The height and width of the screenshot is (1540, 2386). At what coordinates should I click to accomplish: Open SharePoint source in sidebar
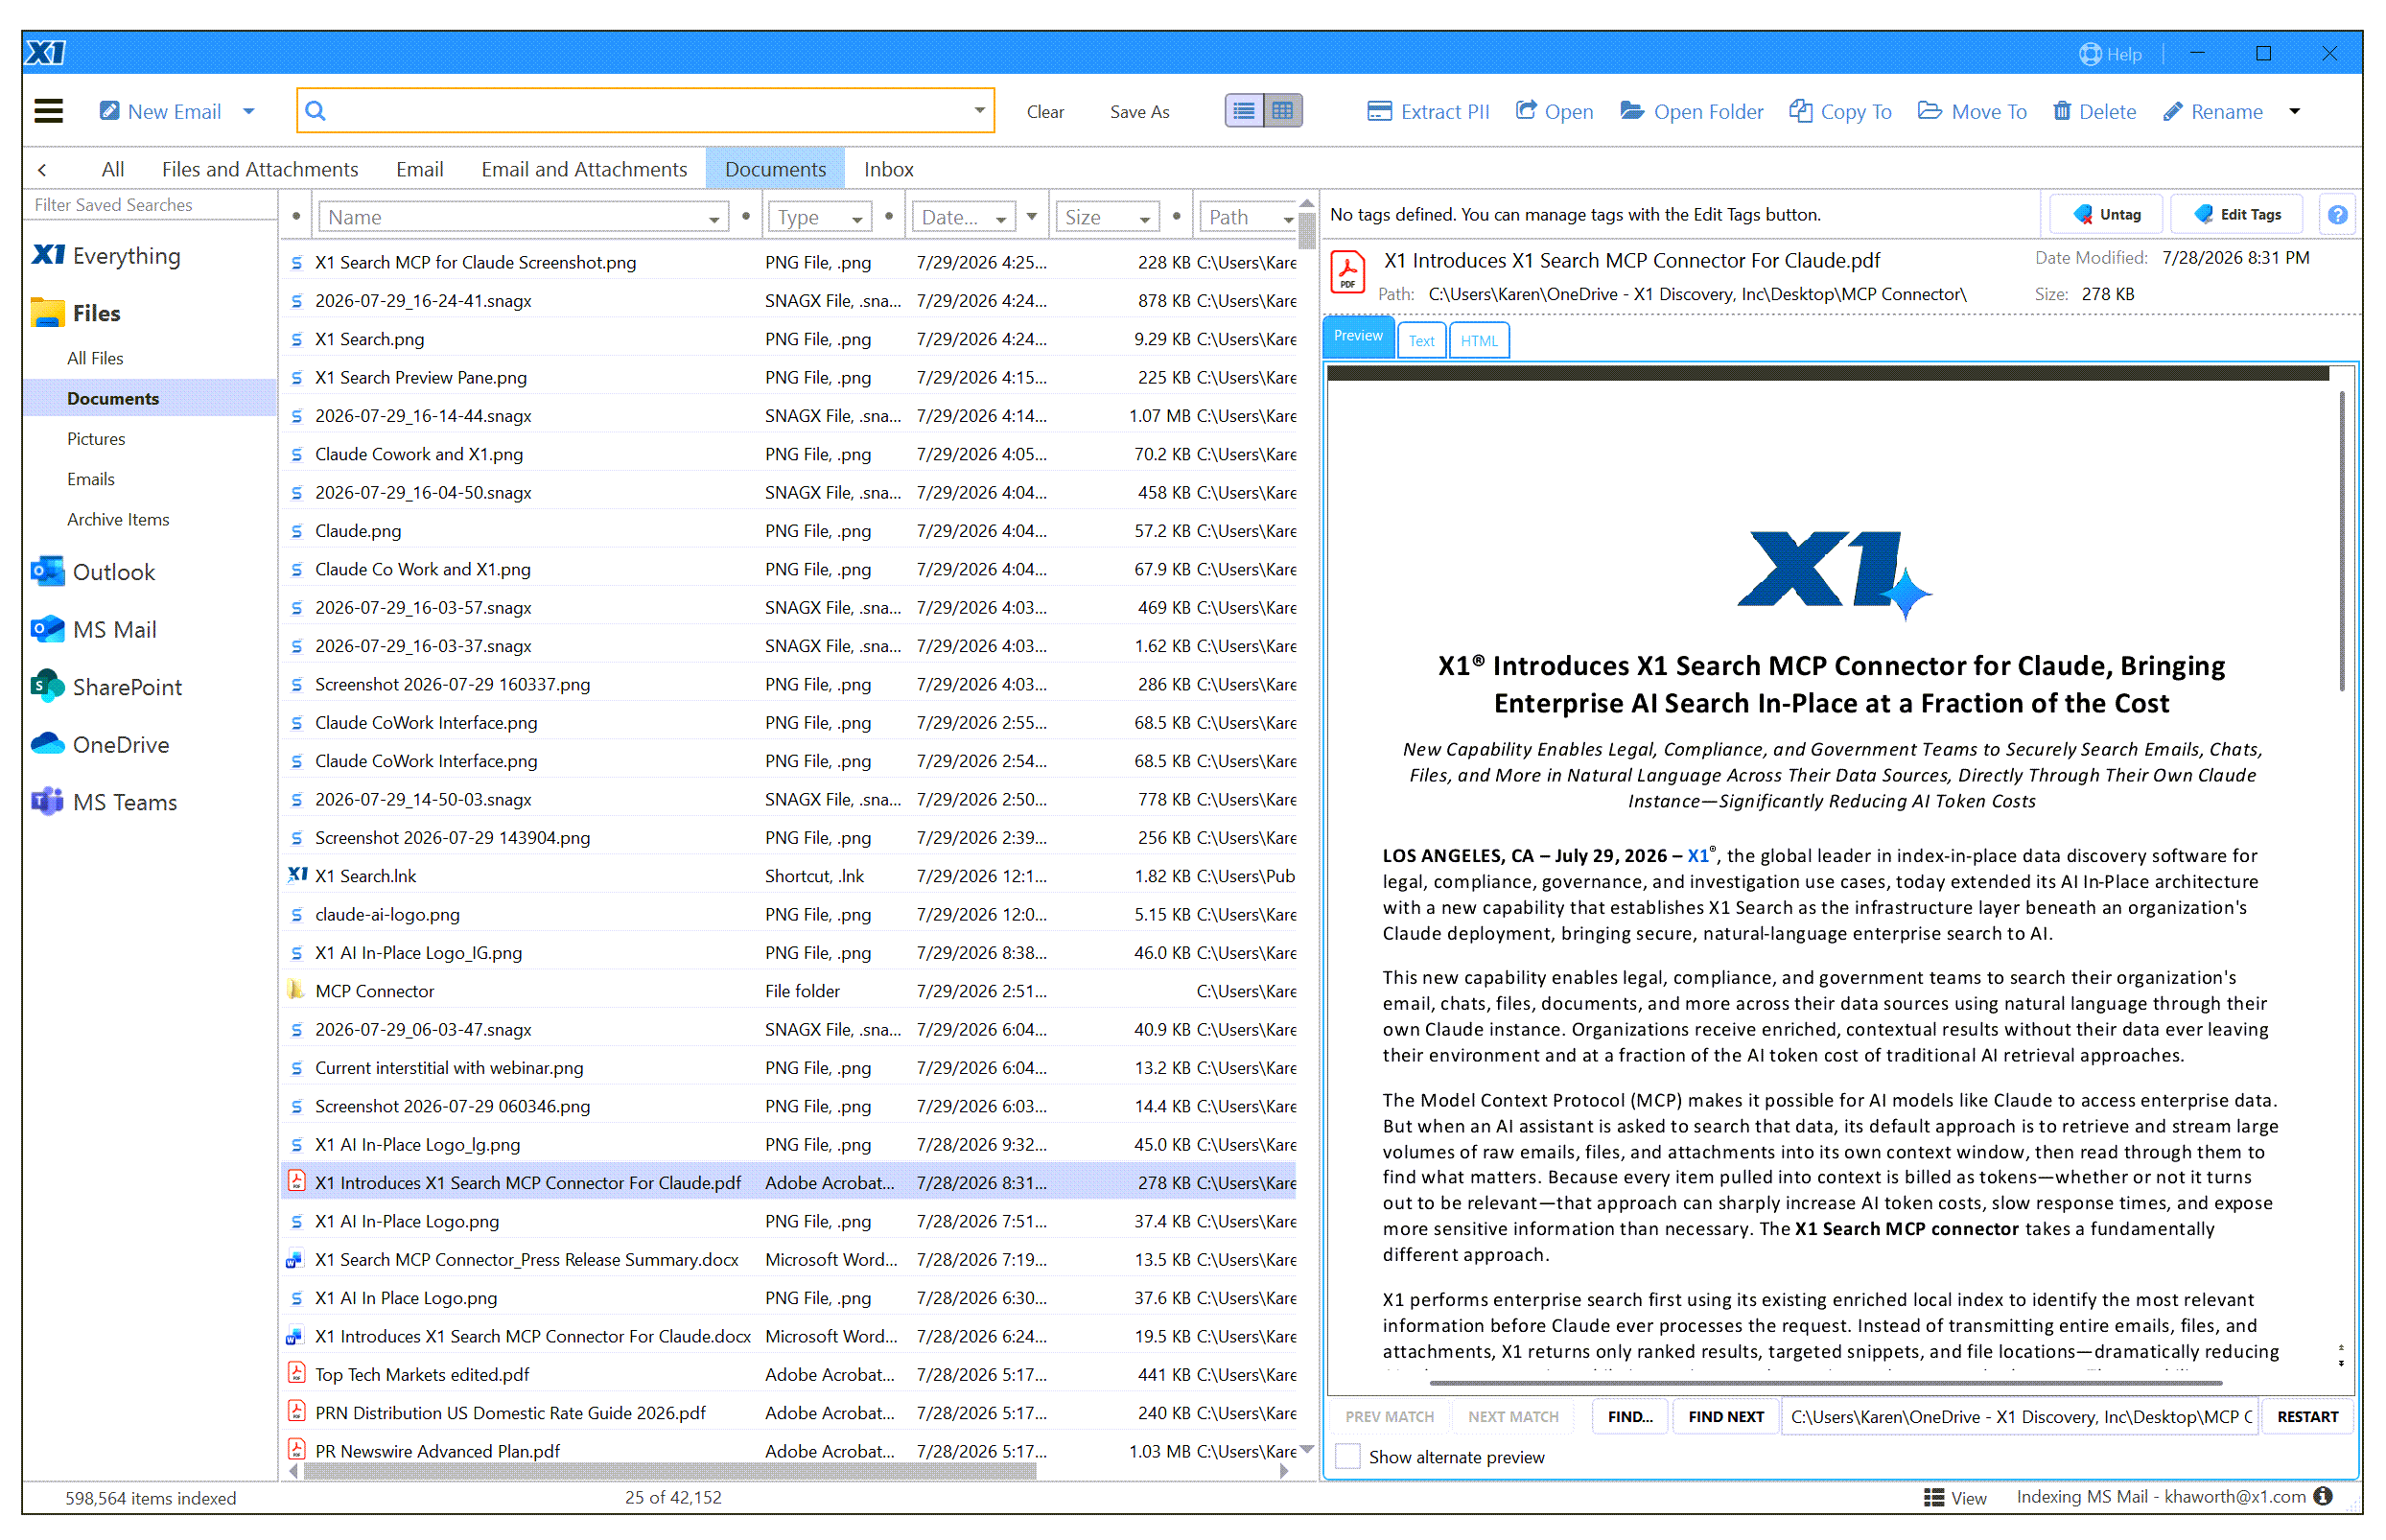coord(107,687)
